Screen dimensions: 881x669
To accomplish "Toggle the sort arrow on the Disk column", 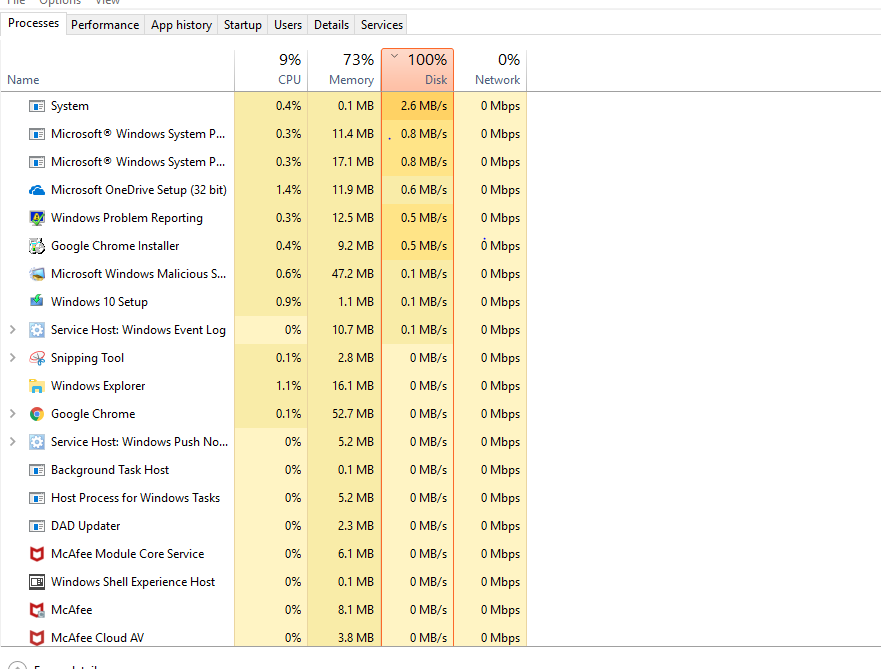I will click(x=394, y=56).
